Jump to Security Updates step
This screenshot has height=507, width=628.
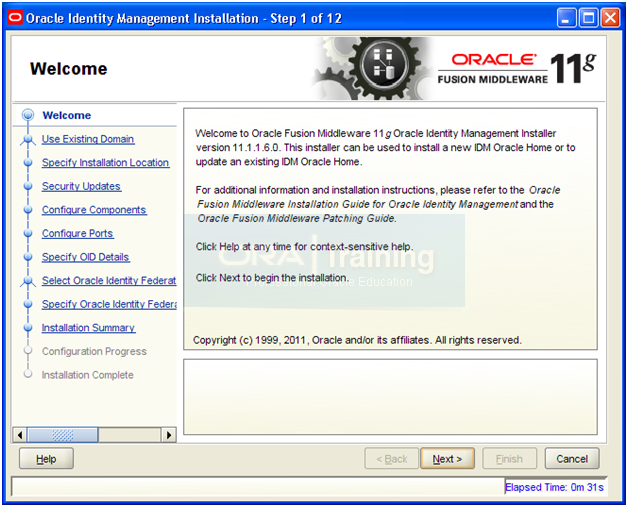click(82, 186)
